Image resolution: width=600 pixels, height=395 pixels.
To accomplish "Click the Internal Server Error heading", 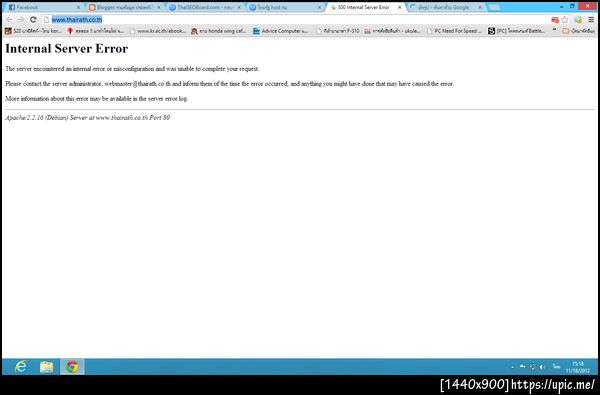I will pyautogui.click(x=67, y=49).
